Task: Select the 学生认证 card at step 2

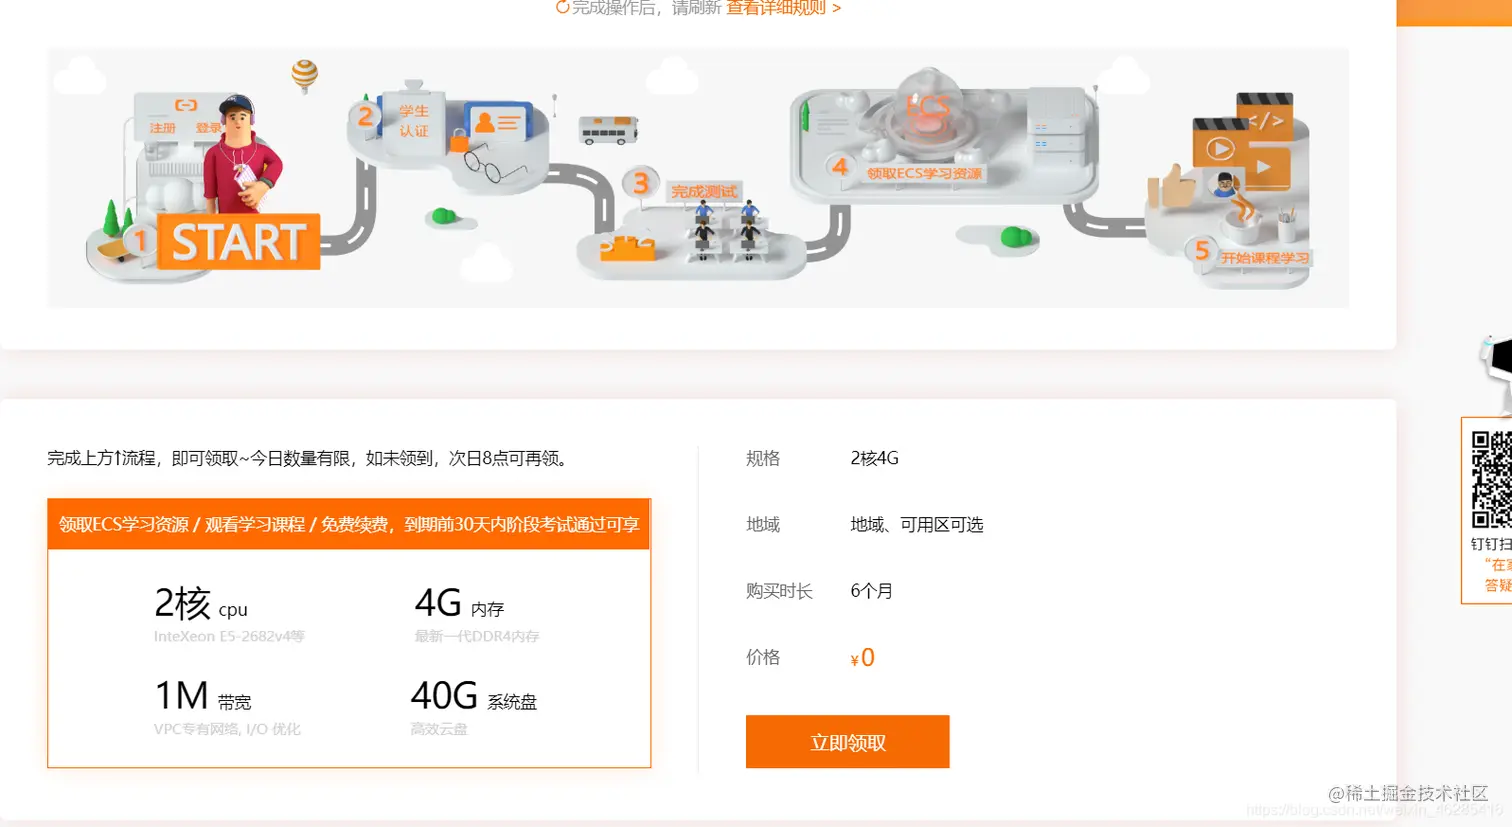Action: (413, 123)
